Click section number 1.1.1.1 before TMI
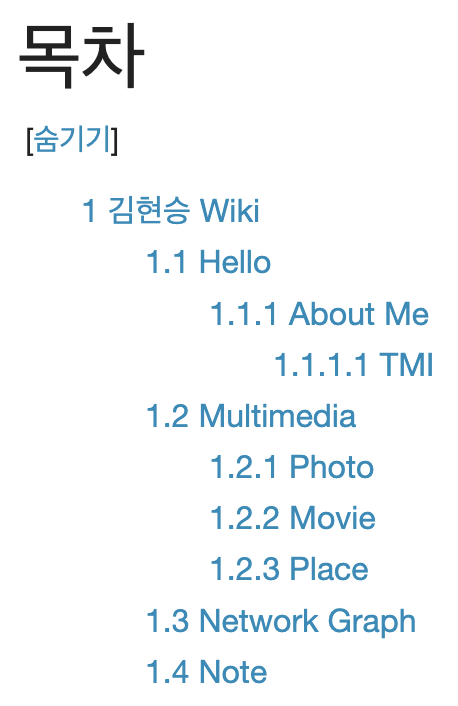The width and height of the screenshot is (458, 706). coord(322,364)
